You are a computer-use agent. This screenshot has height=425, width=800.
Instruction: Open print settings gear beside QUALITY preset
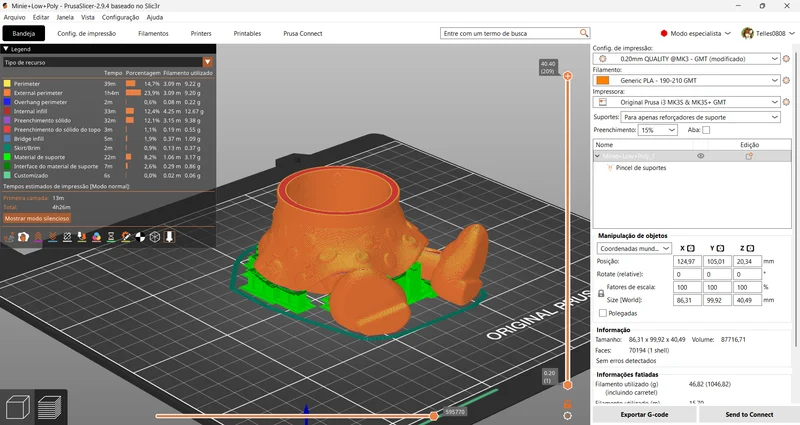[x=786, y=59]
